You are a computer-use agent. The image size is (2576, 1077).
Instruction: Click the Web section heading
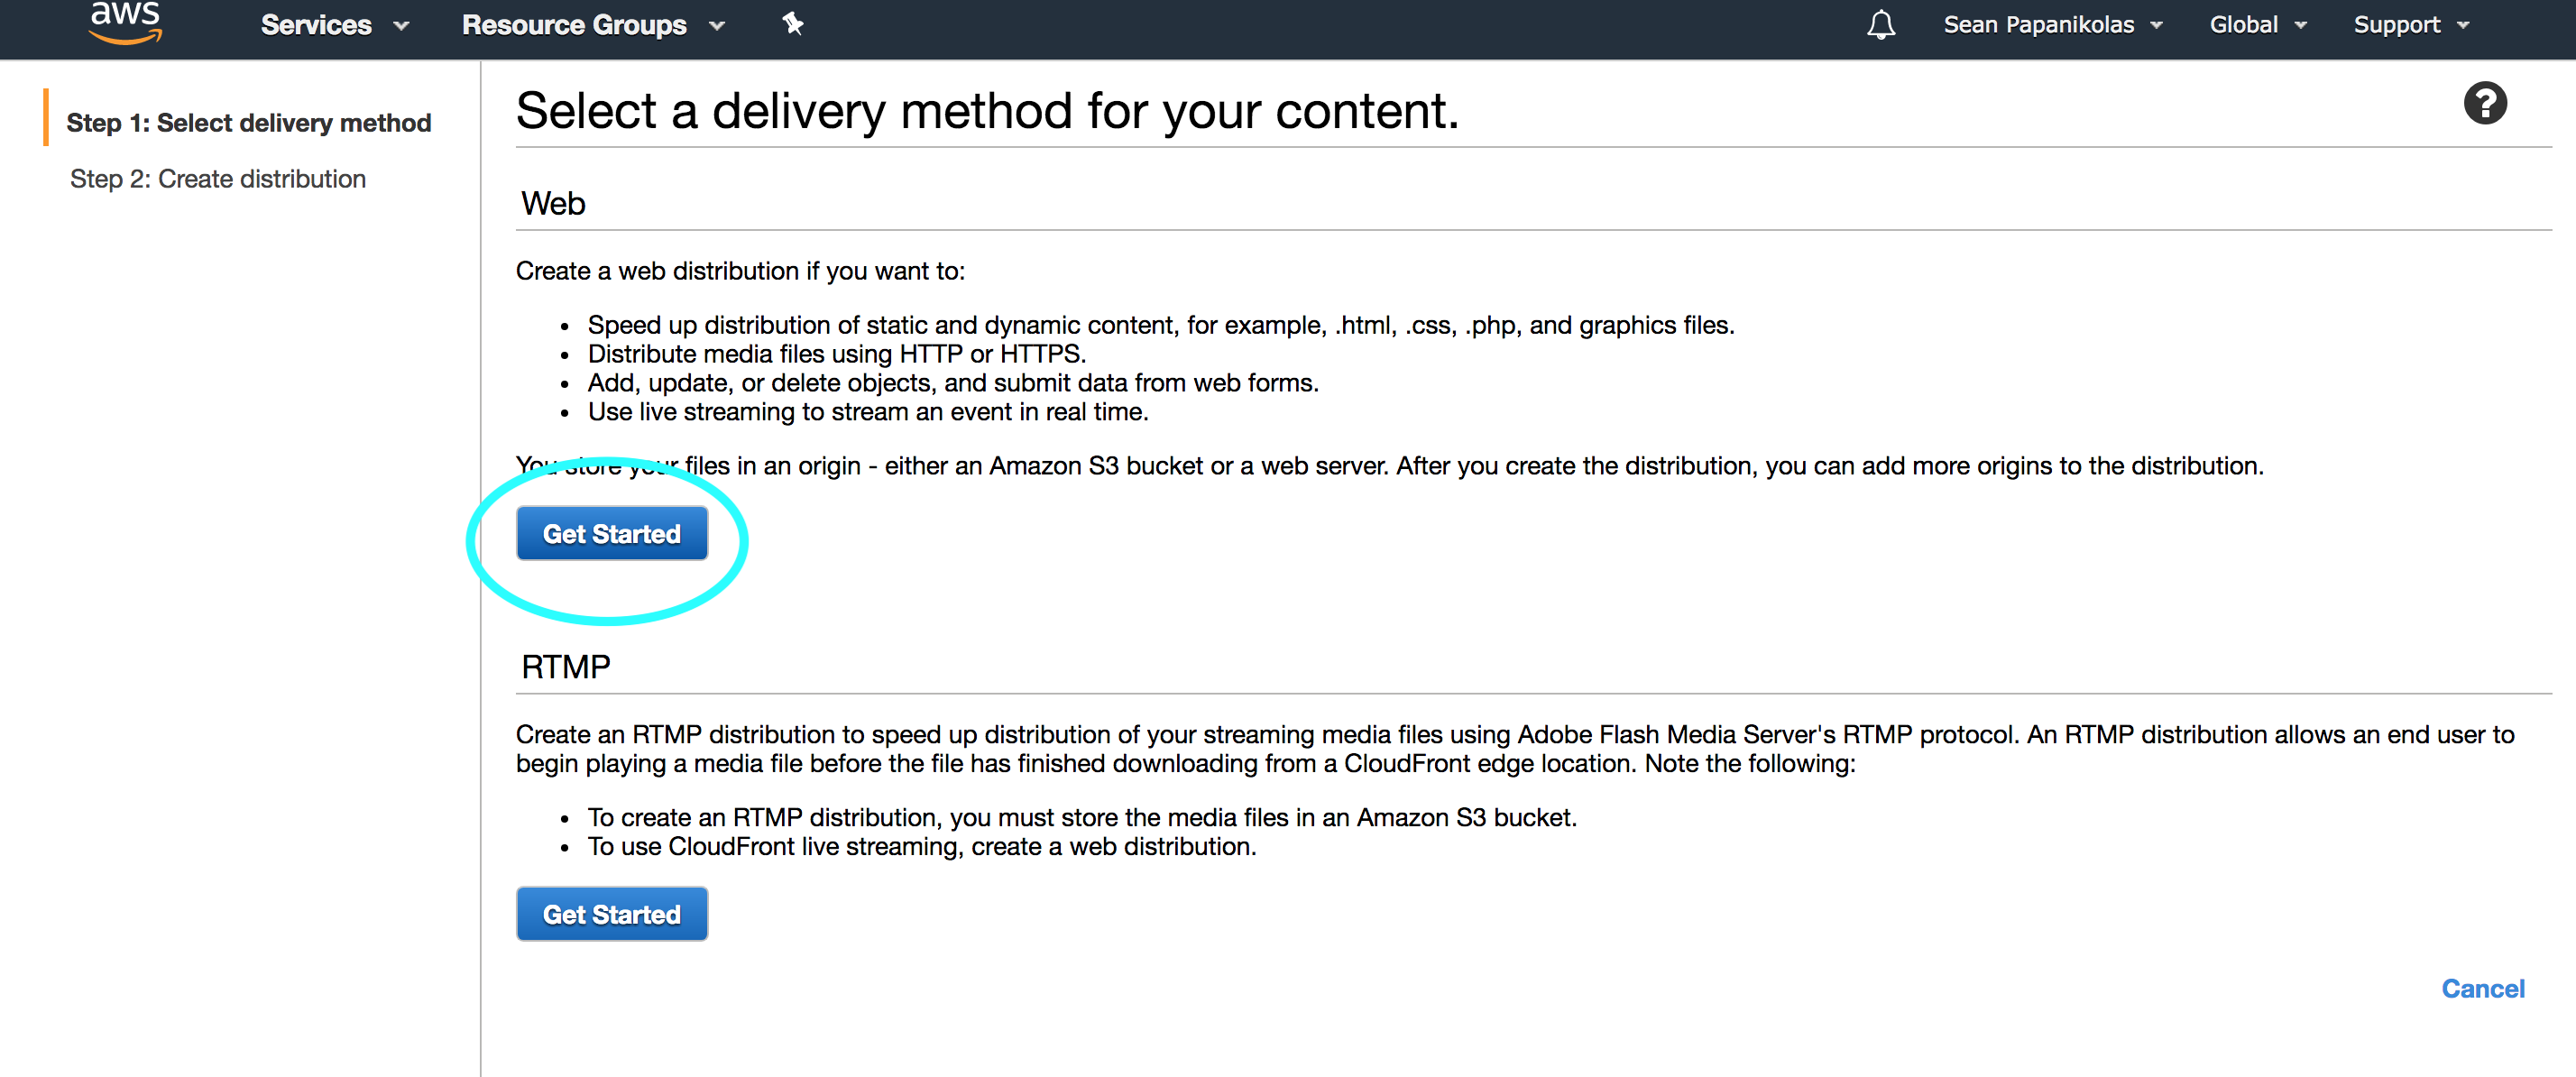[x=553, y=204]
